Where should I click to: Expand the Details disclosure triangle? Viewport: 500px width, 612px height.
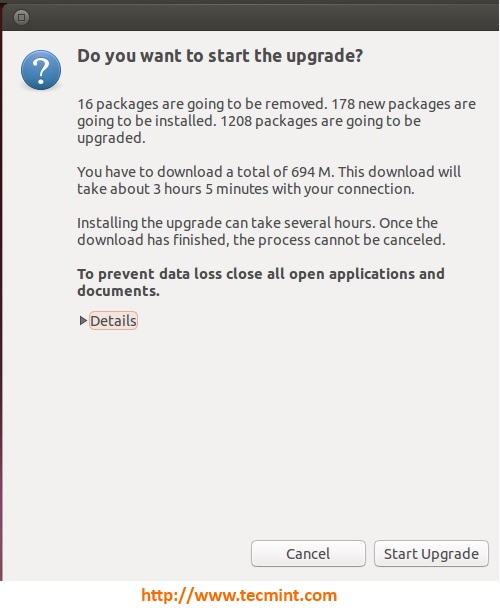coord(83,321)
